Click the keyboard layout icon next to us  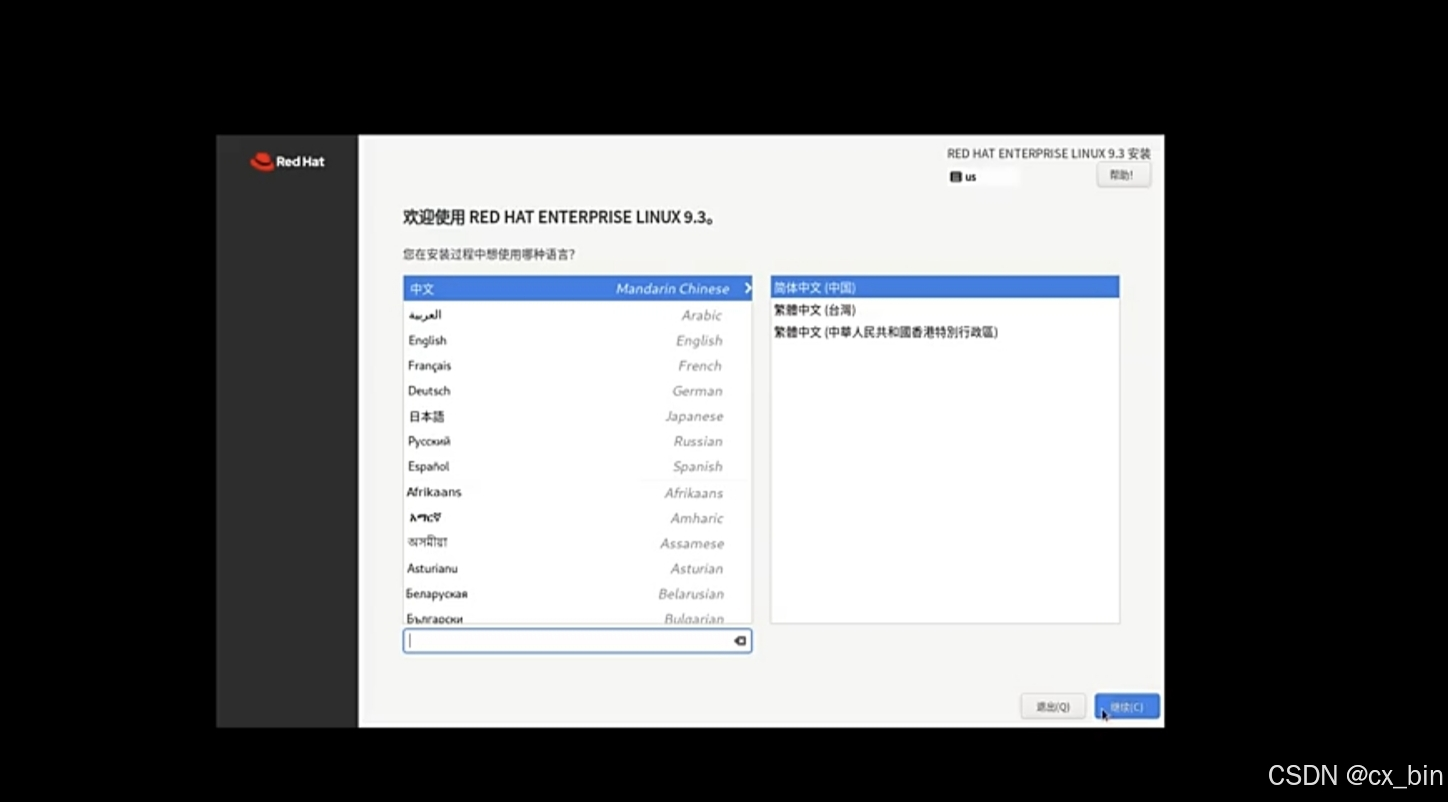click(x=956, y=177)
